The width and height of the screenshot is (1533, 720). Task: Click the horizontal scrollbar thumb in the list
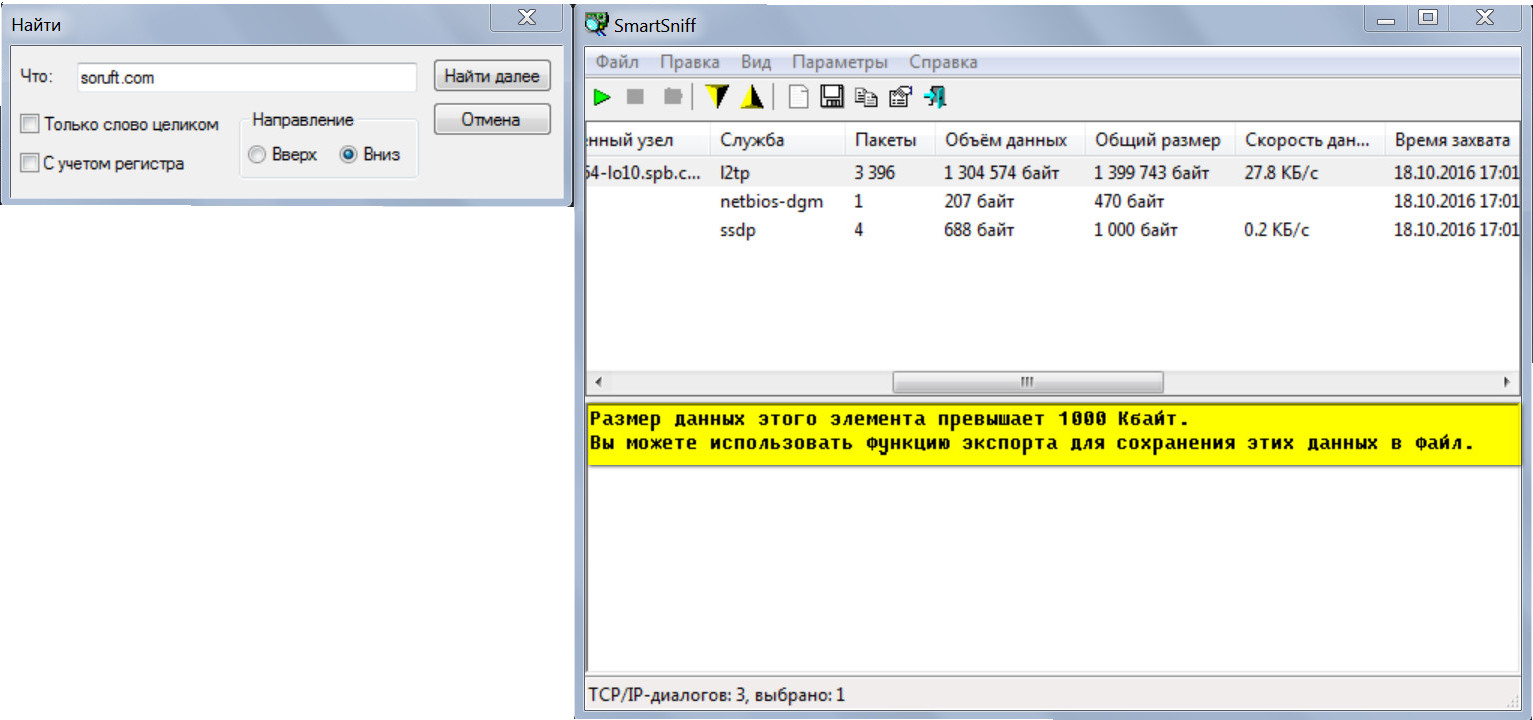(x=1027, y=382)
